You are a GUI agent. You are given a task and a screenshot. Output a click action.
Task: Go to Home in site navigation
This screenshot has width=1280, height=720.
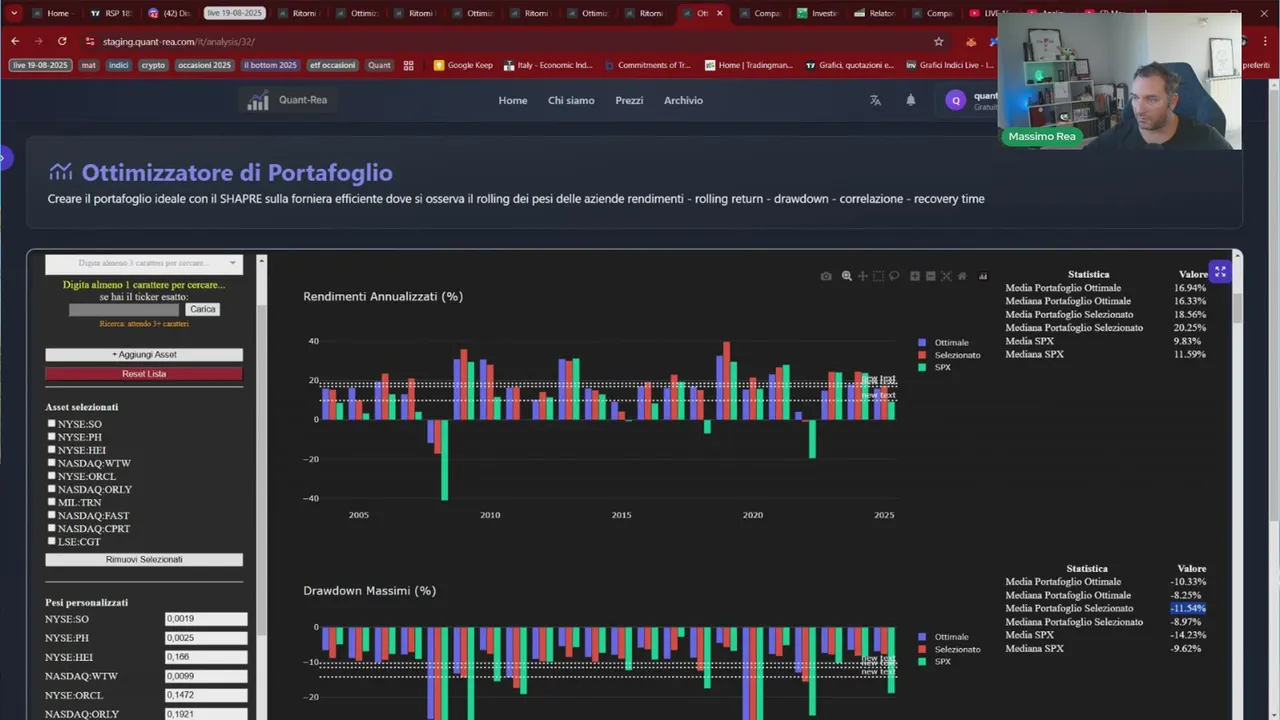pos(513,100)
